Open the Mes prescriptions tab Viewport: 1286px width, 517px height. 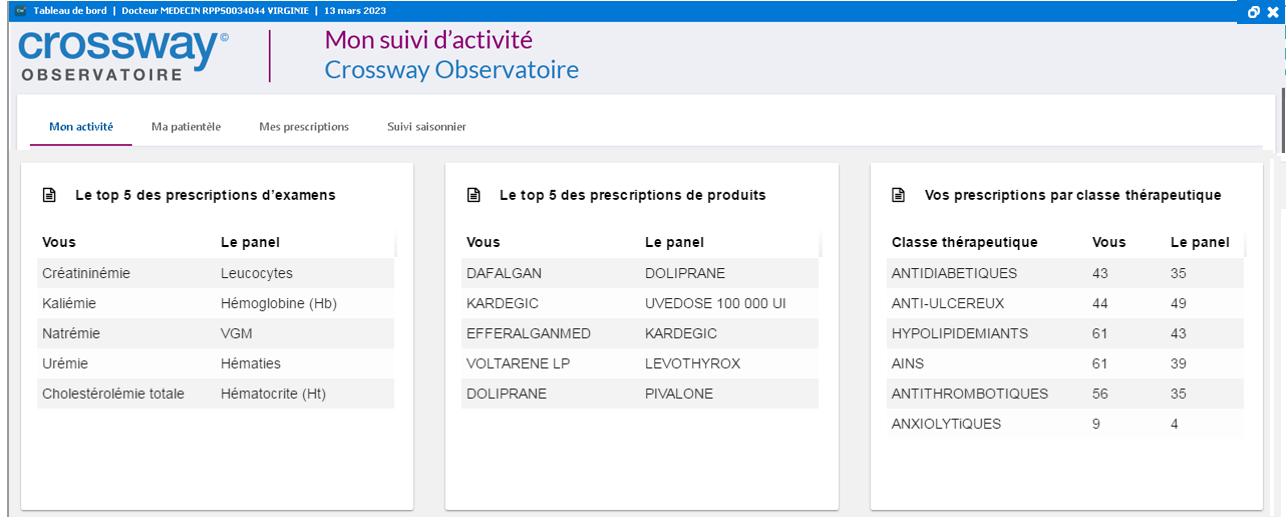[304, 127]
